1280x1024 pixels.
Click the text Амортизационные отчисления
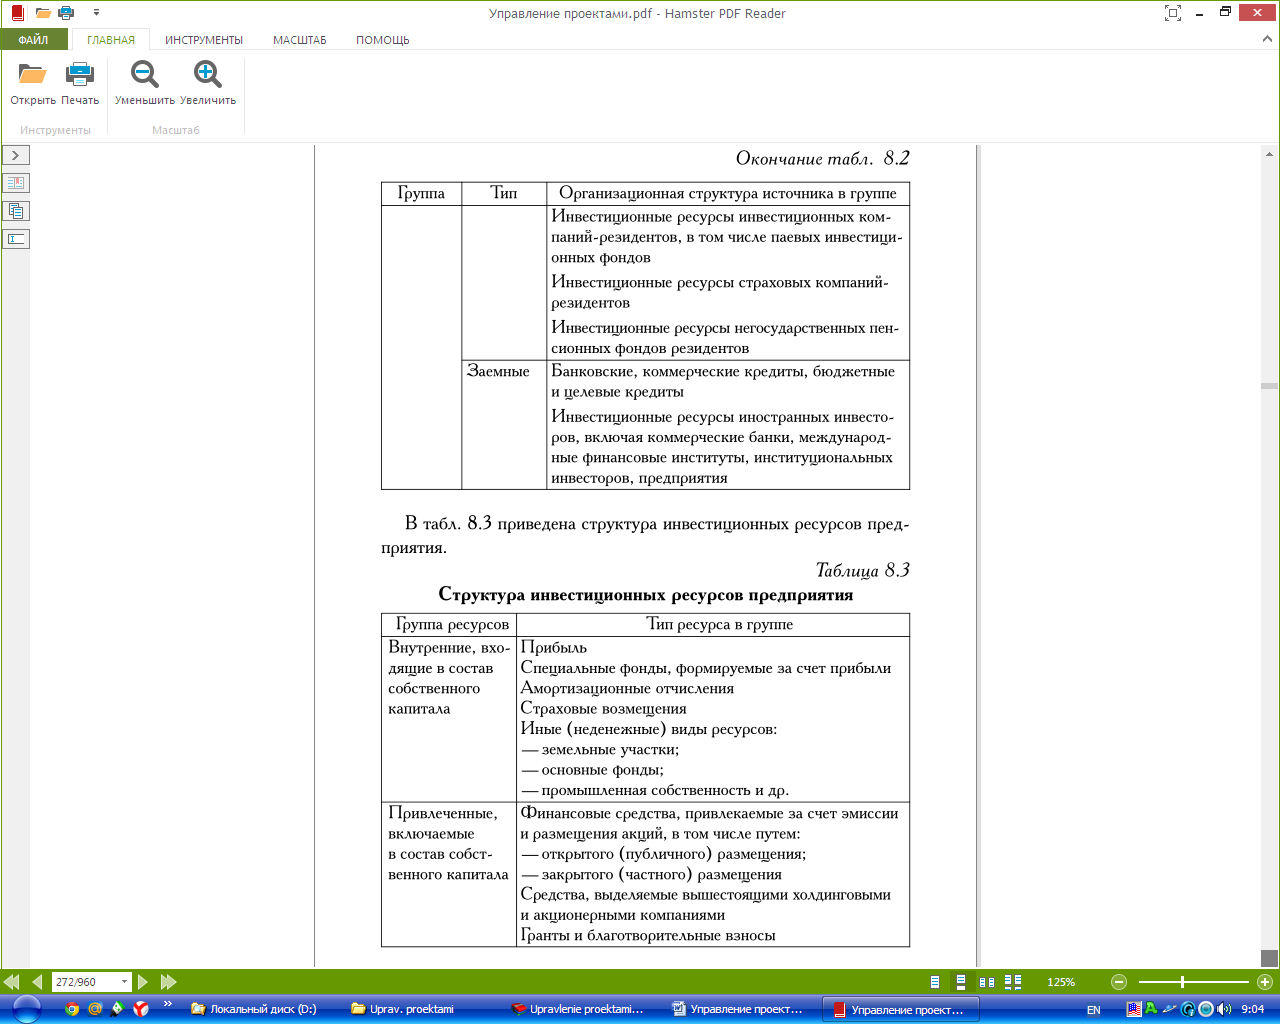627,688
